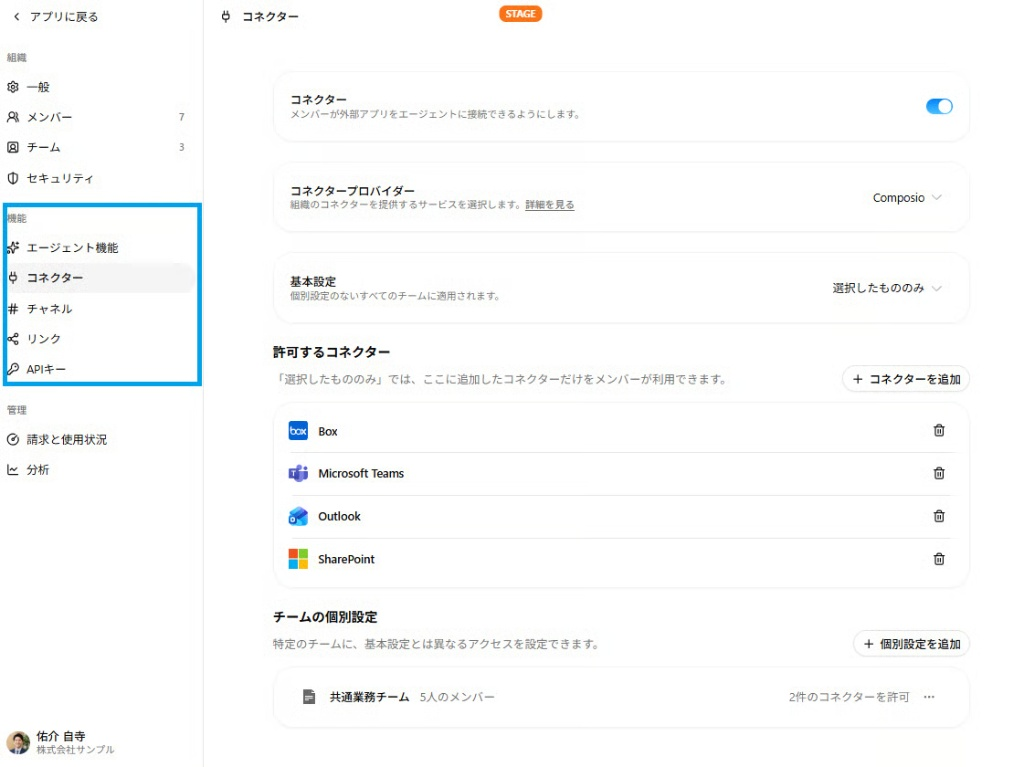Click the STAGE badge
Viewport: 1024px width, 767px height.
520,14
